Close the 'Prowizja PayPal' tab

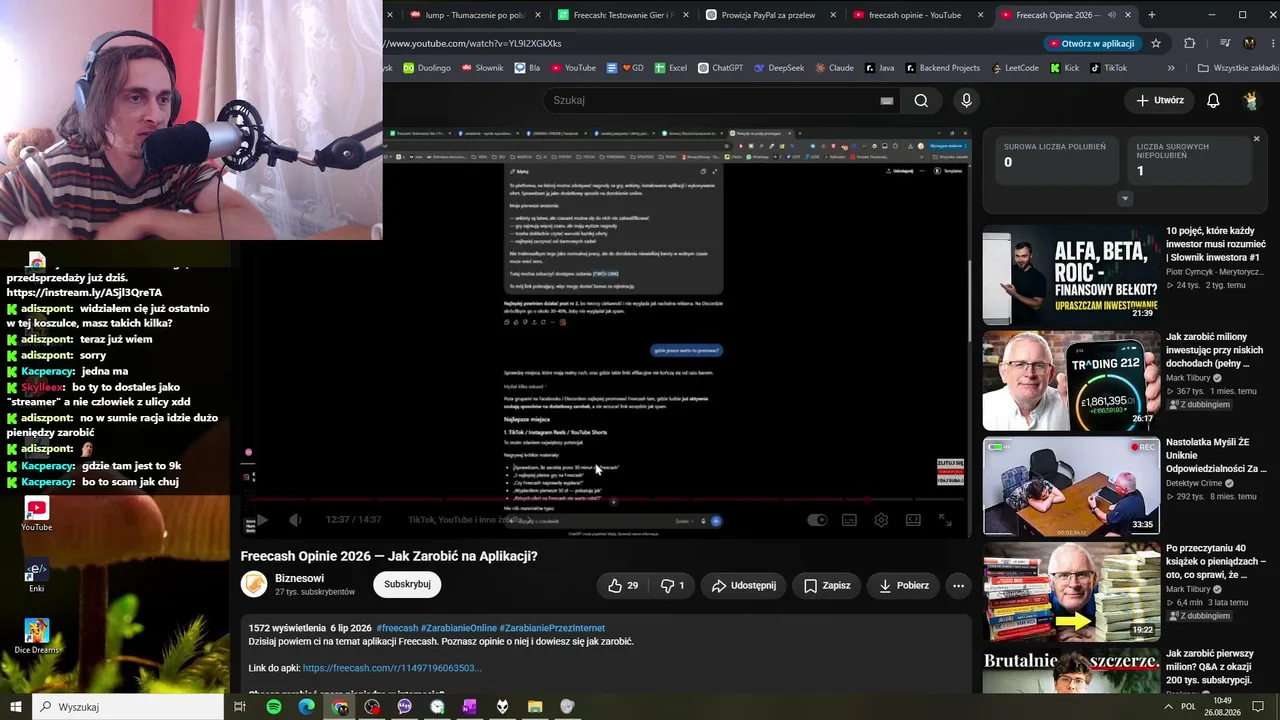(x=833, y=15)
